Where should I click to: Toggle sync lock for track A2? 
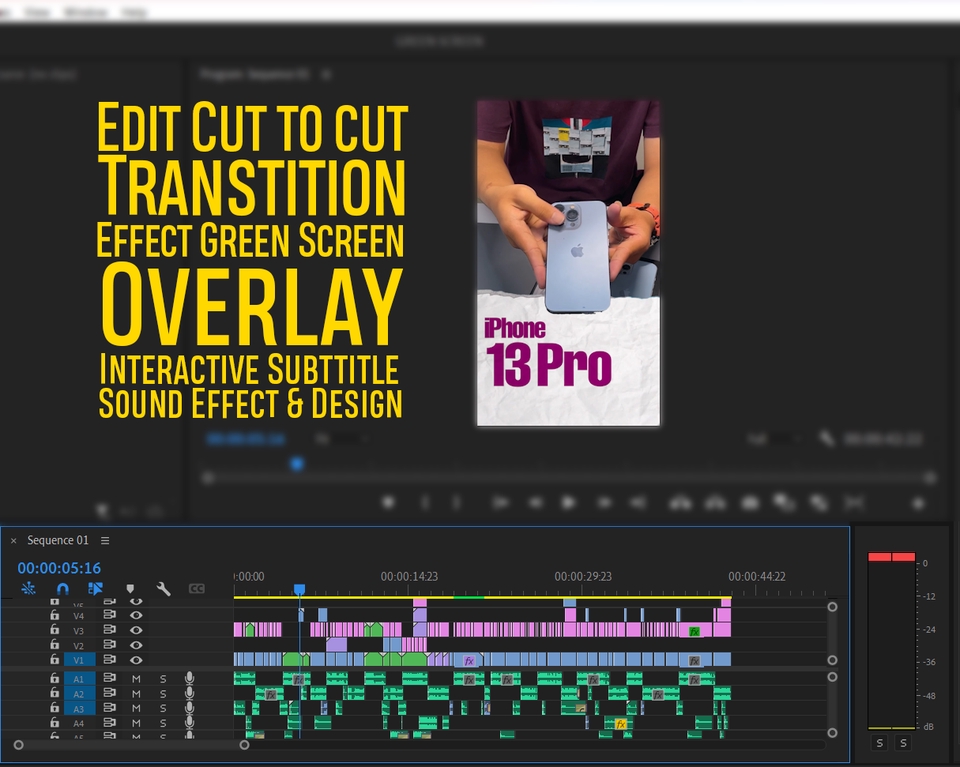click(x=110, y=694)
